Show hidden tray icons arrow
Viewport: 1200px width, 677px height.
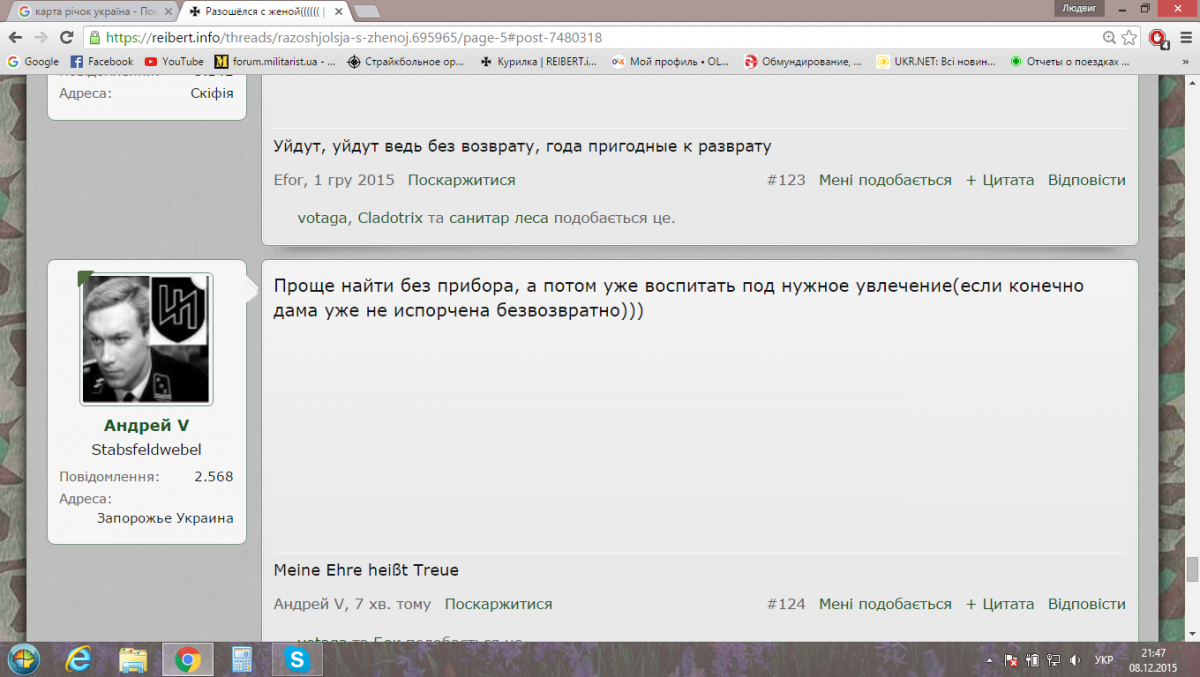990,660
